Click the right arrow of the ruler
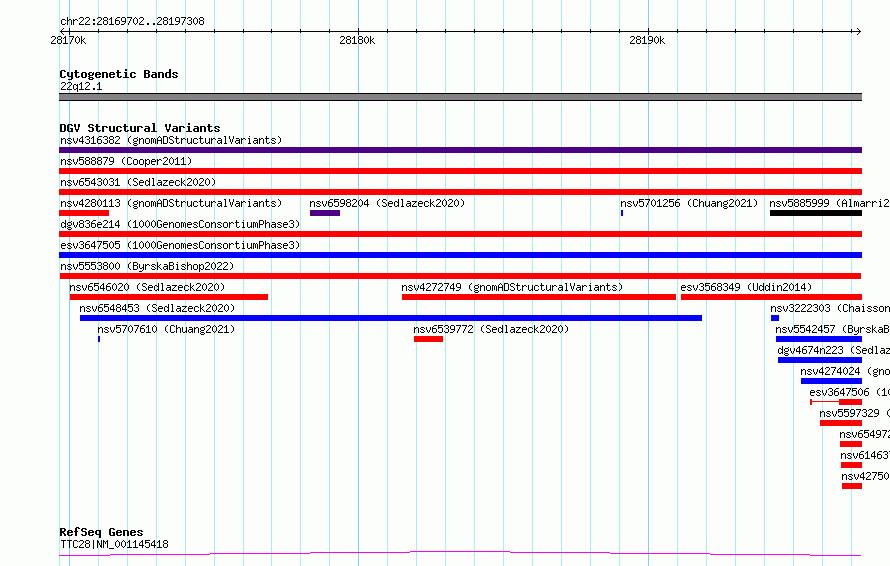Viewport: 890px width, 566px height. coord(858,31)
